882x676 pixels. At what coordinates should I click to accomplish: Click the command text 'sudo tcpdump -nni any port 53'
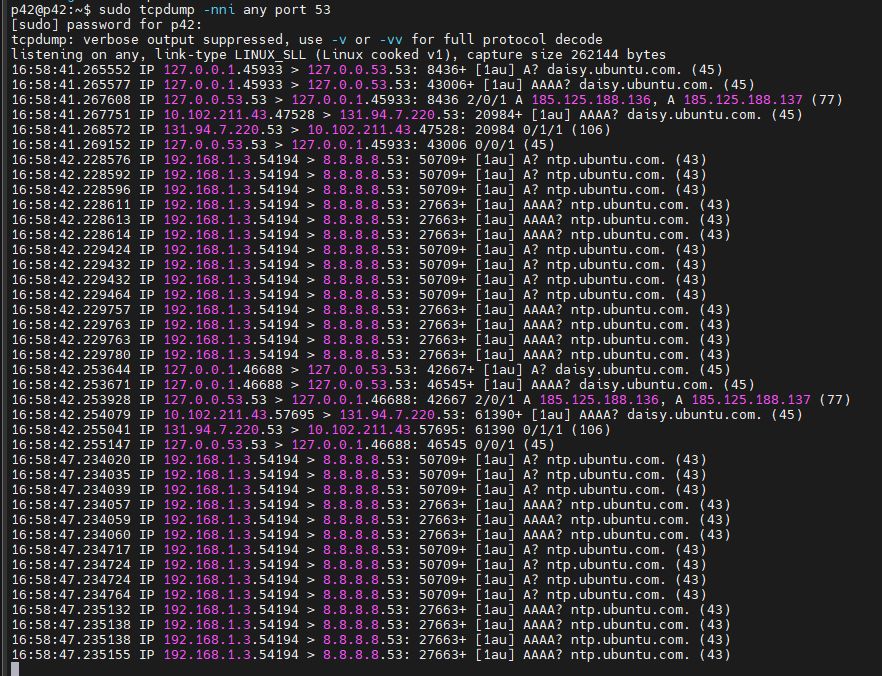point(214,10)
